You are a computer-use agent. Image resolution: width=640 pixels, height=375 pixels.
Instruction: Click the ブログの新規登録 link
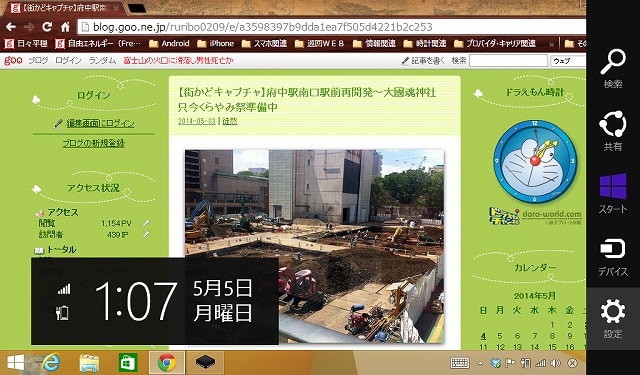(93, 143)
